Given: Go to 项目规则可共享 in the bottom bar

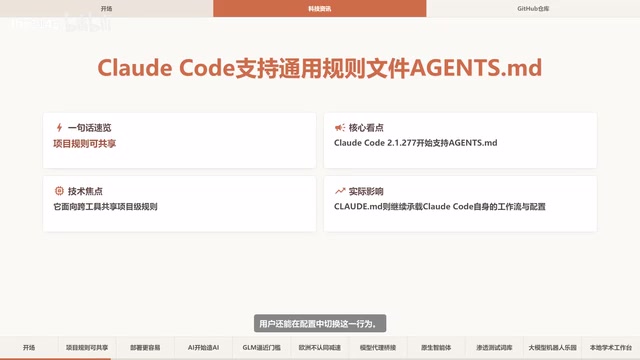Looking at the screenshot, I should (87, 348).
